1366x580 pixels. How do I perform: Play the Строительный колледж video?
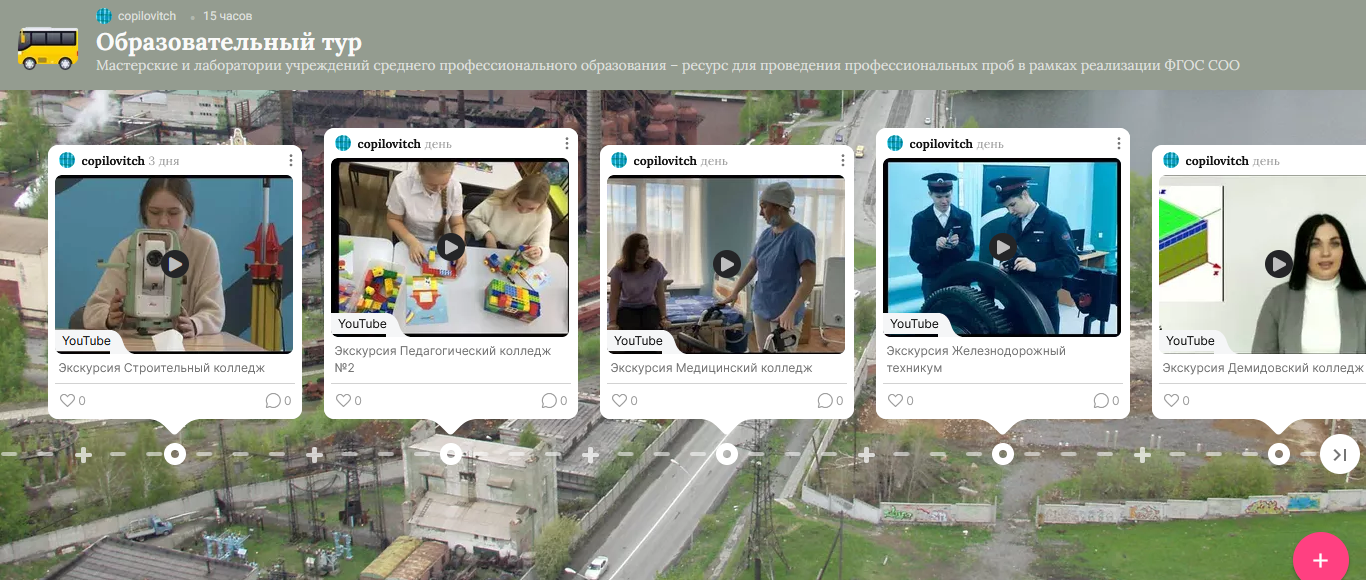pyautogui.click(x=175, y=264)
